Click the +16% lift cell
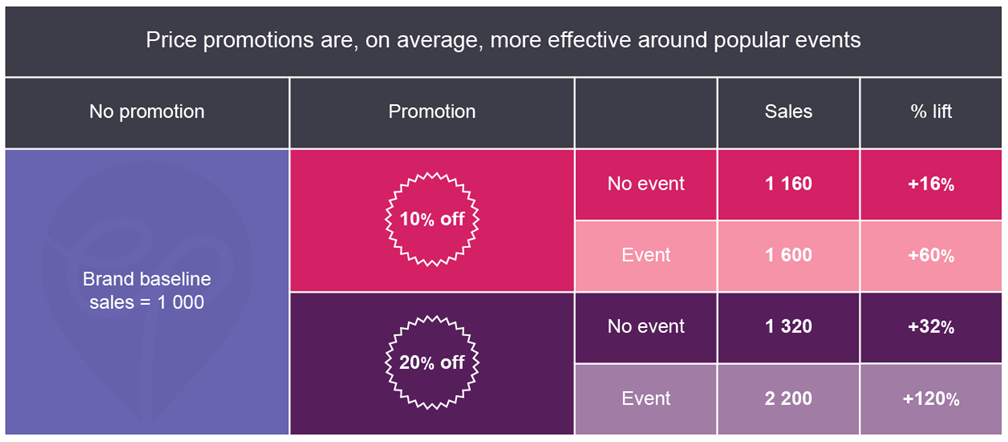This screenshot has height=442, width=1008. [931, 184]
